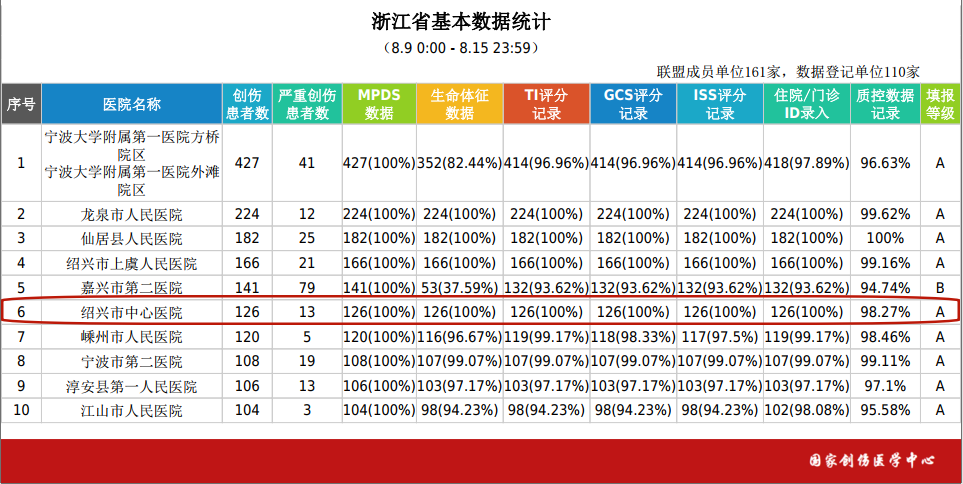
Task: Click quality control value 96.63%
Action: point(885,163)
